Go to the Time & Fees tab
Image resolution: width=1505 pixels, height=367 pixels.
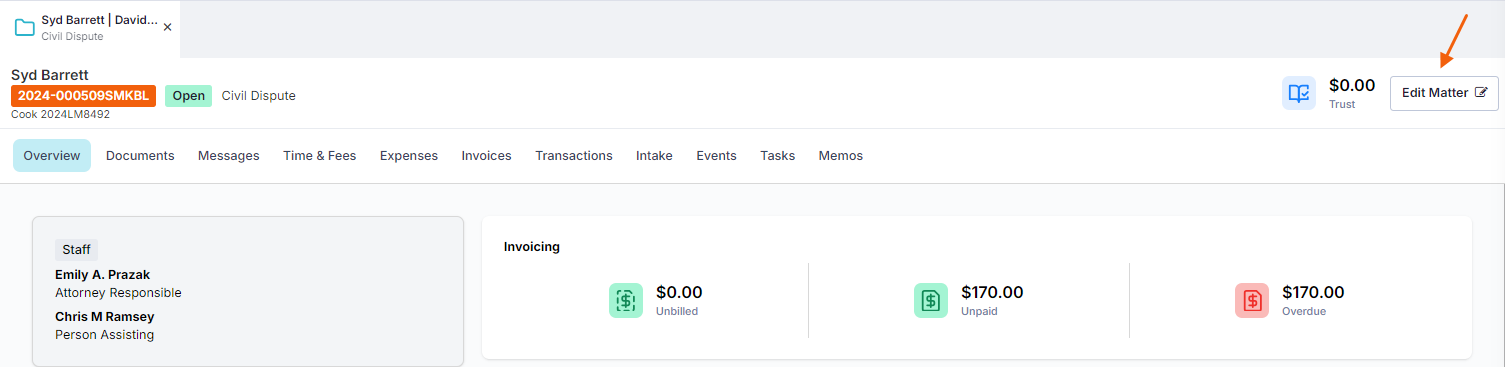(320, 156)
